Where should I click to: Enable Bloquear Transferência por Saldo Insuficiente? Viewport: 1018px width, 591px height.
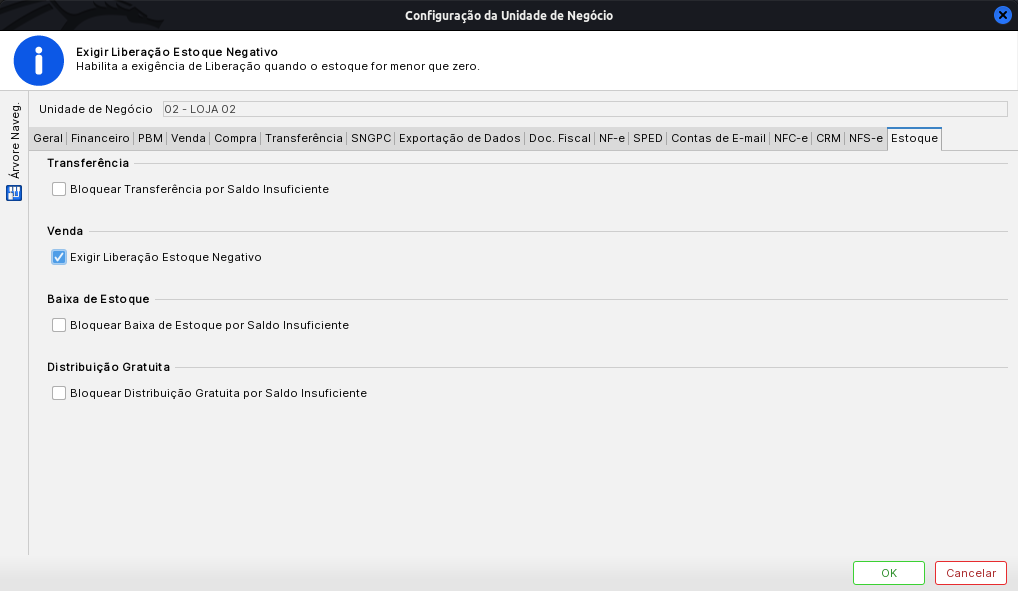tap(59, 189)
